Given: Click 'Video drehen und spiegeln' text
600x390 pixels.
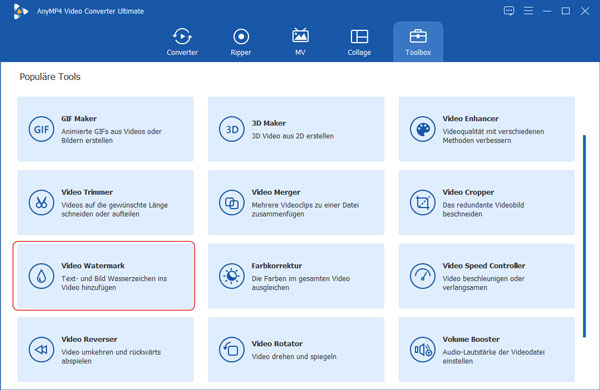Looking at the screenshot, I should [x=294, y=356].
